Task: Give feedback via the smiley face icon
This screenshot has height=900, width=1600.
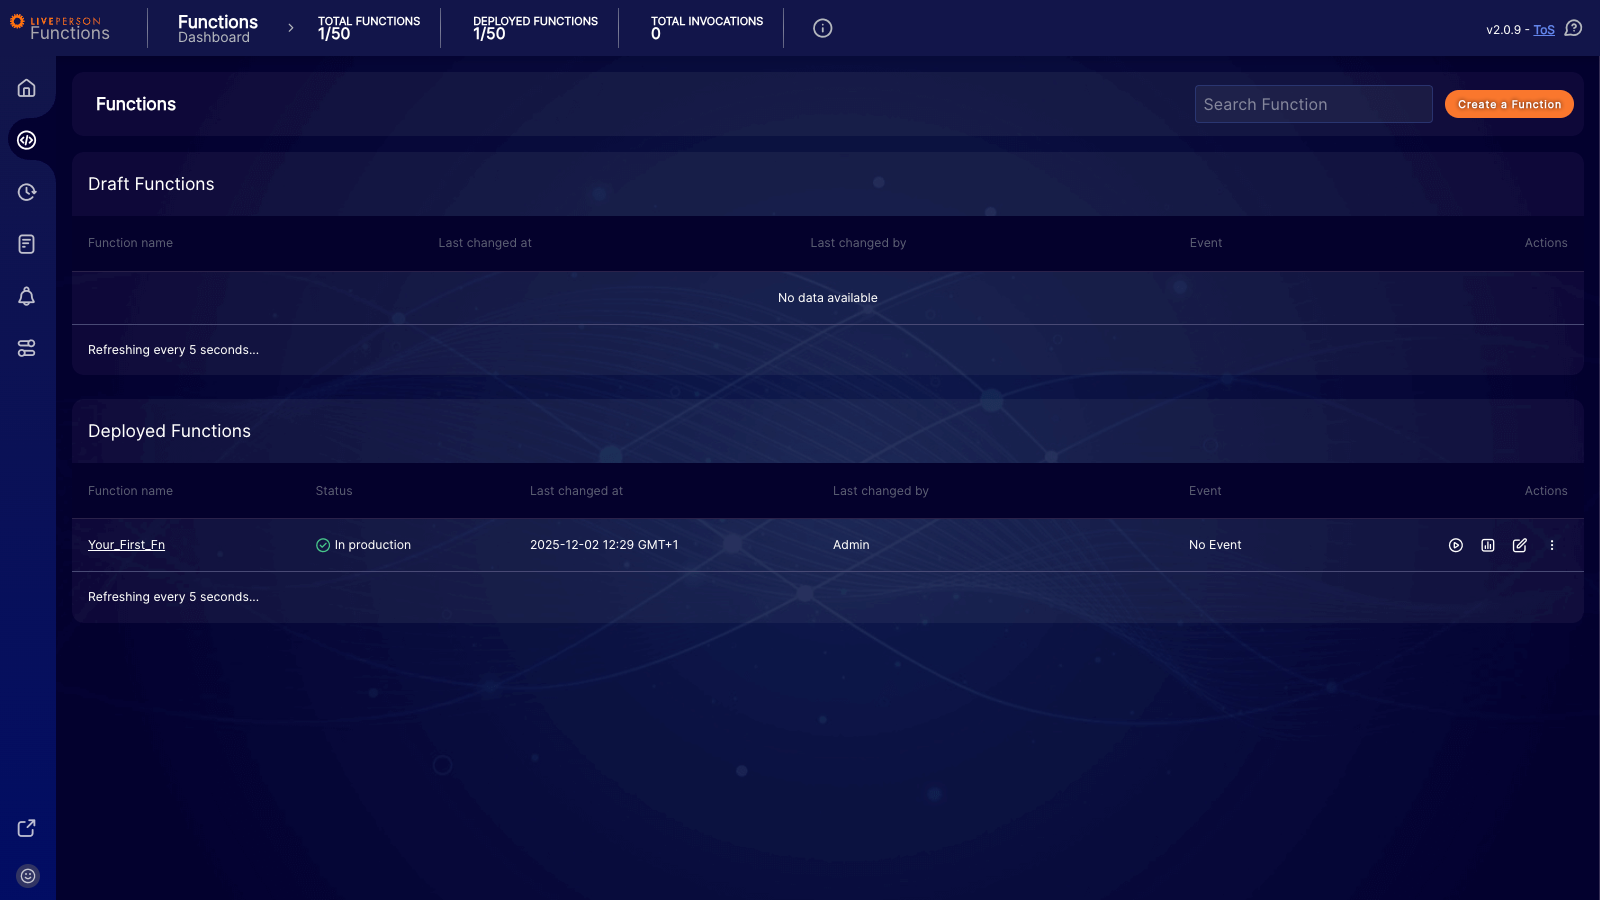Action: [27, 875]
